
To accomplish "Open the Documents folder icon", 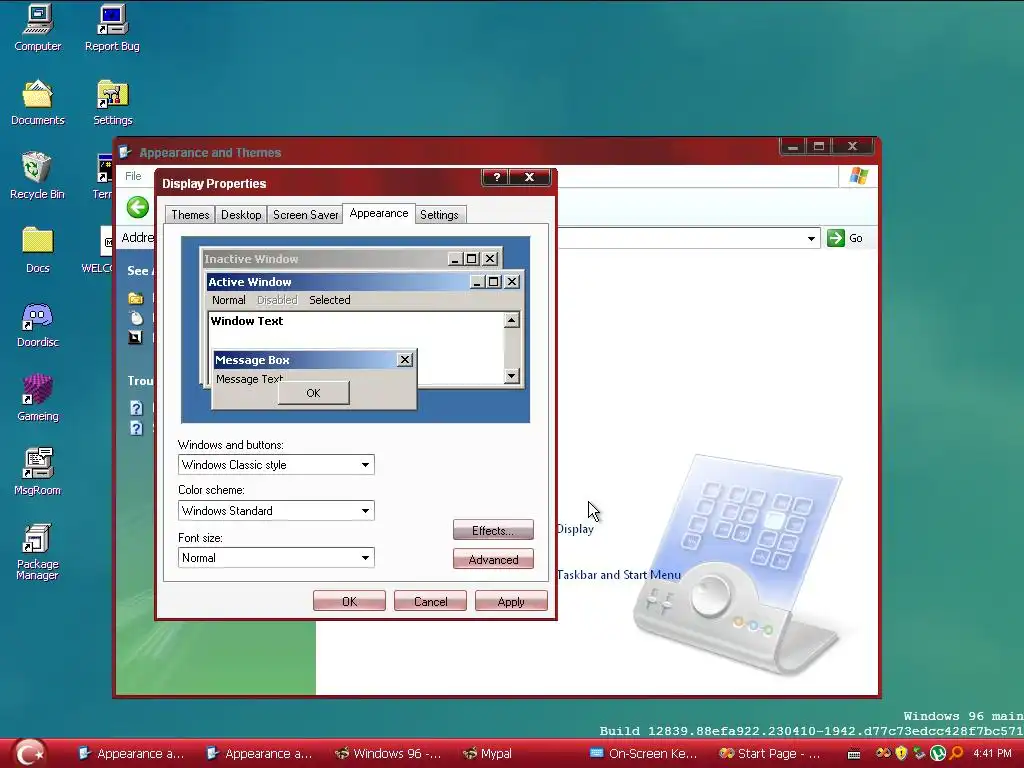I will 37,103.
